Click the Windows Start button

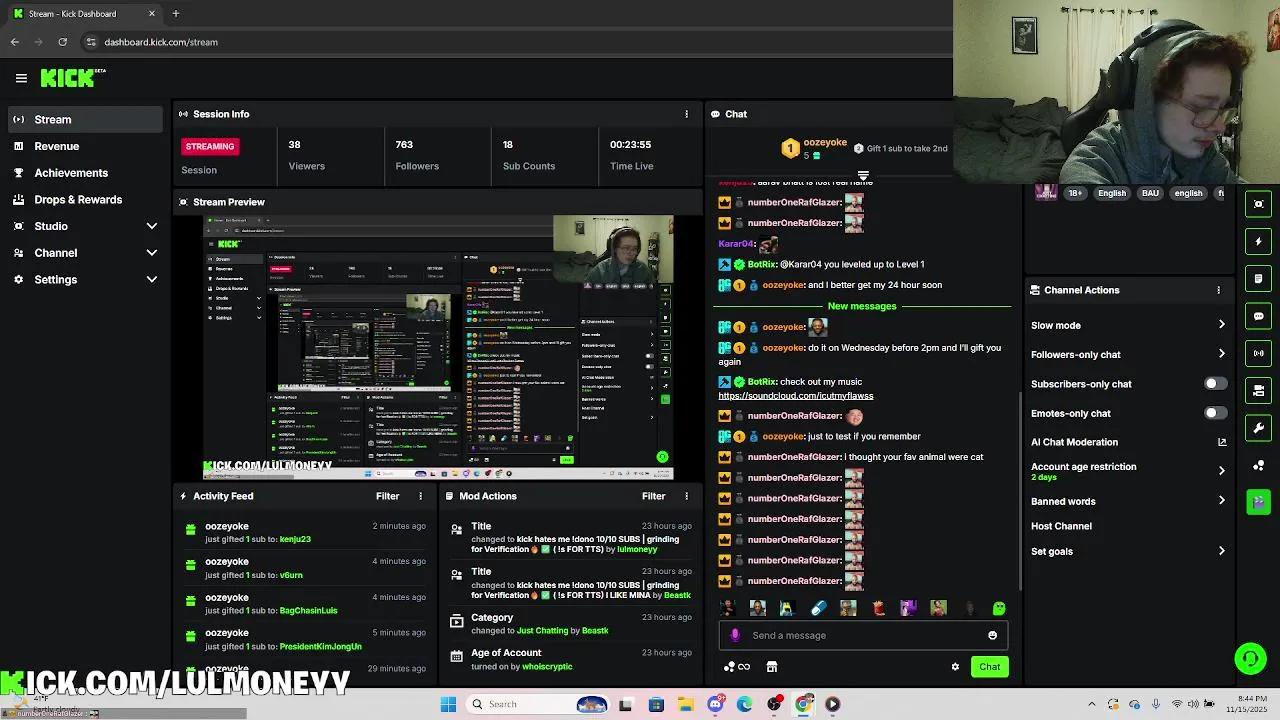pos(448,704)
